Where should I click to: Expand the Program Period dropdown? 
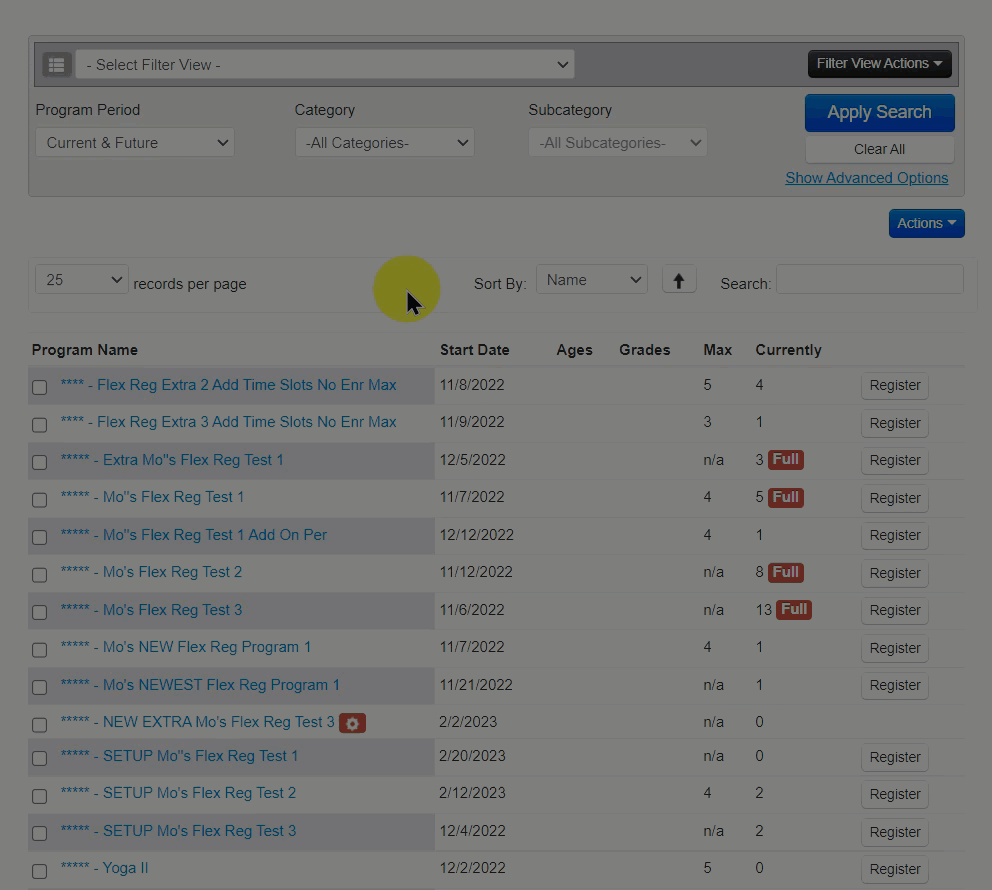[x=135, y=143]
